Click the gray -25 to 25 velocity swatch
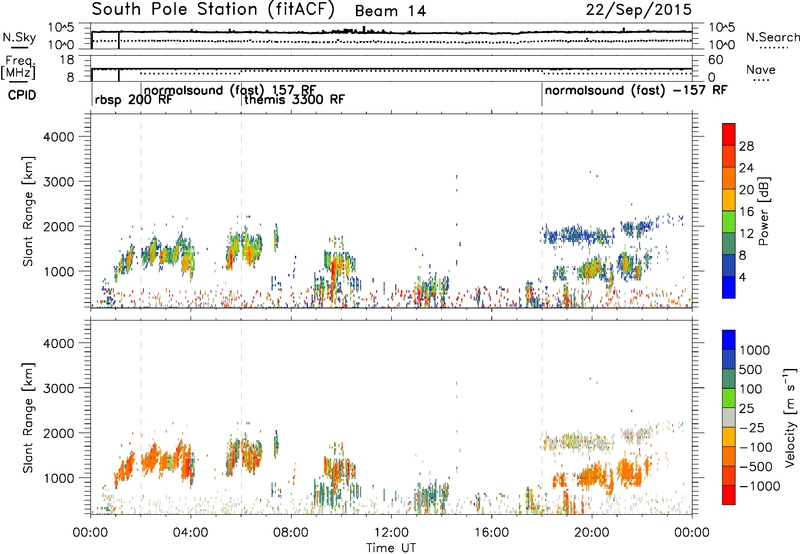The height and width of the screenshot is (554, 800). click(729, 417)
